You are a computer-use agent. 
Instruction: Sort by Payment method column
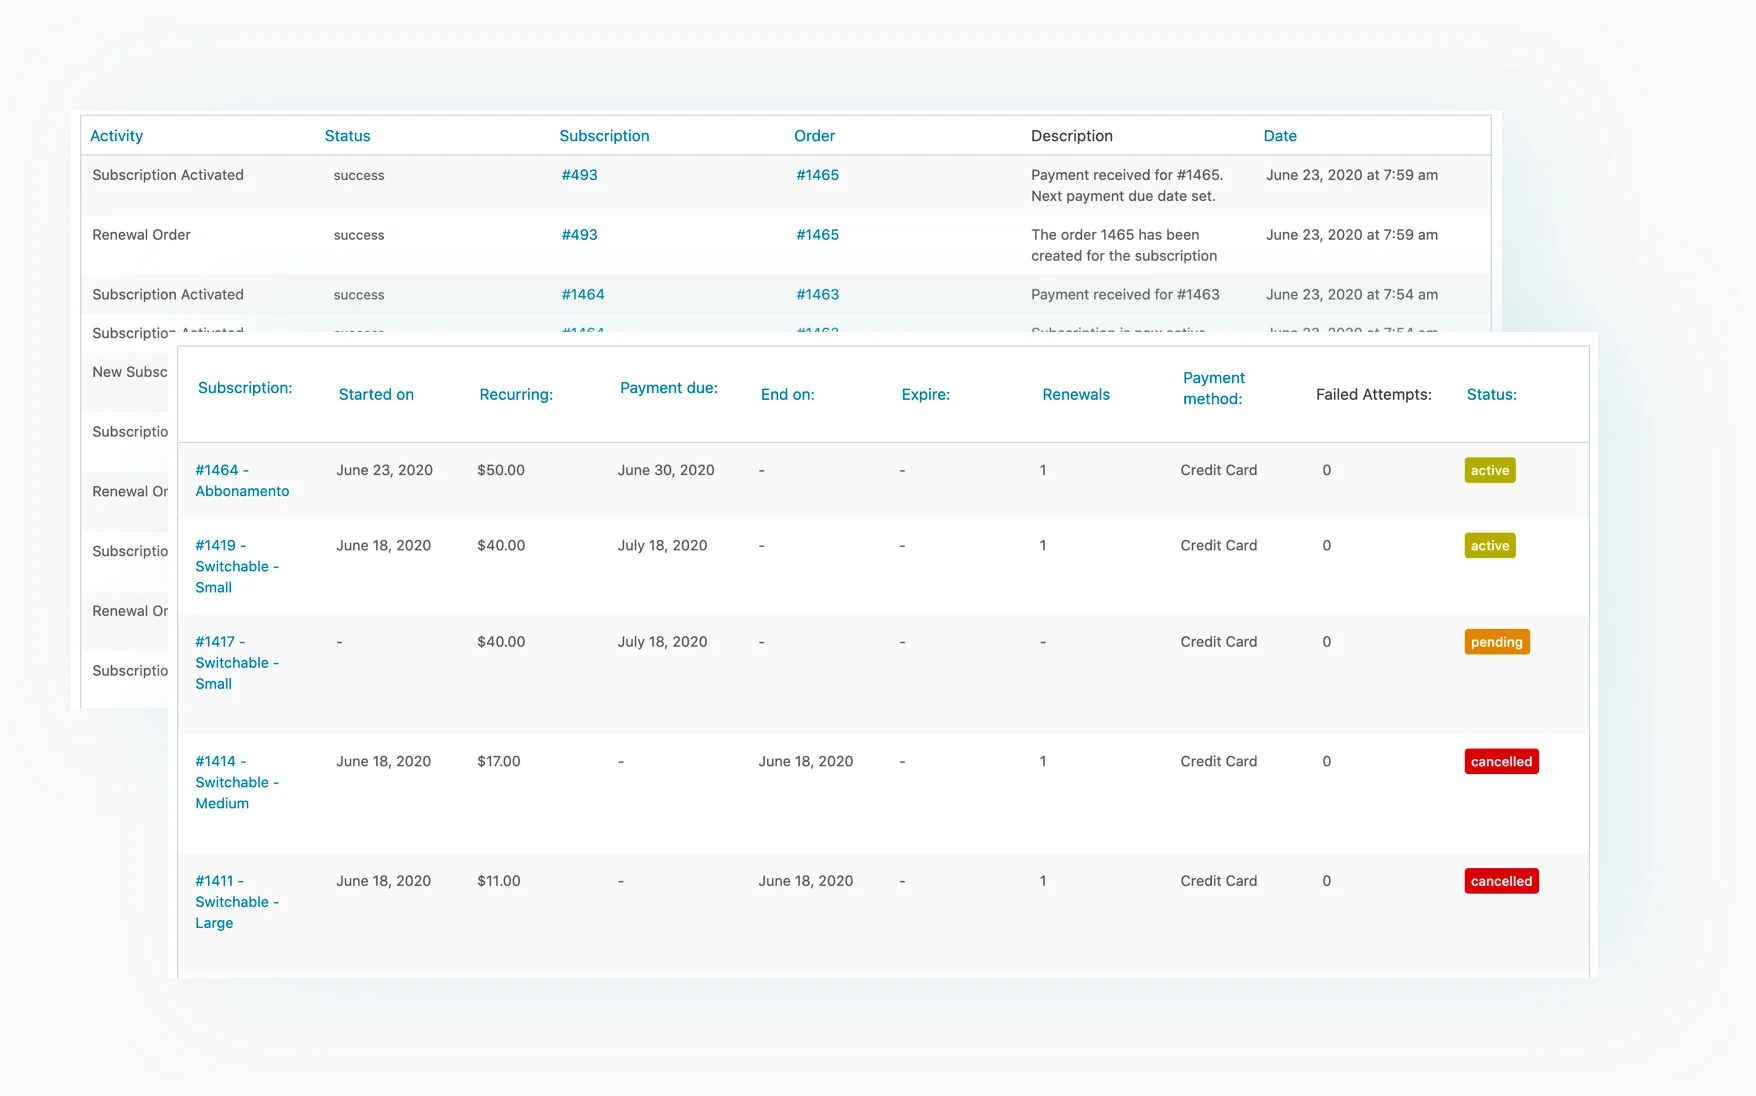click(1214, 388)
